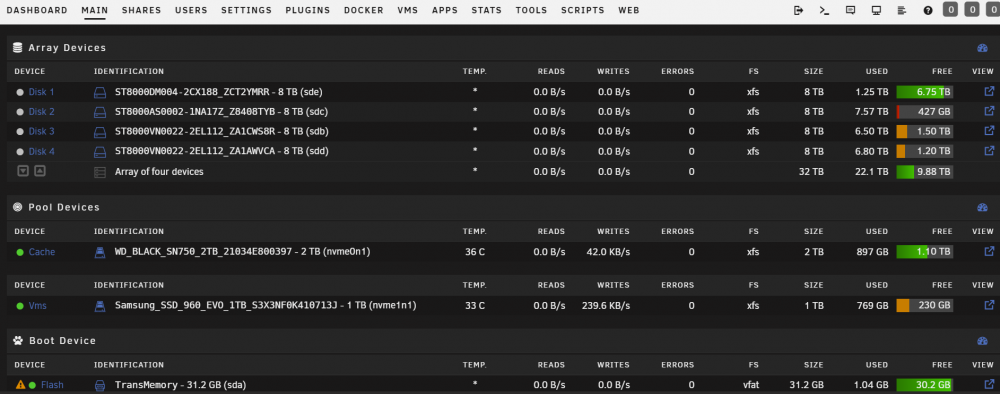Image resolution: width=1000 pixels, height=394 pixels.
Task: Browse Disk 2 via View icon
Action: 989,111
